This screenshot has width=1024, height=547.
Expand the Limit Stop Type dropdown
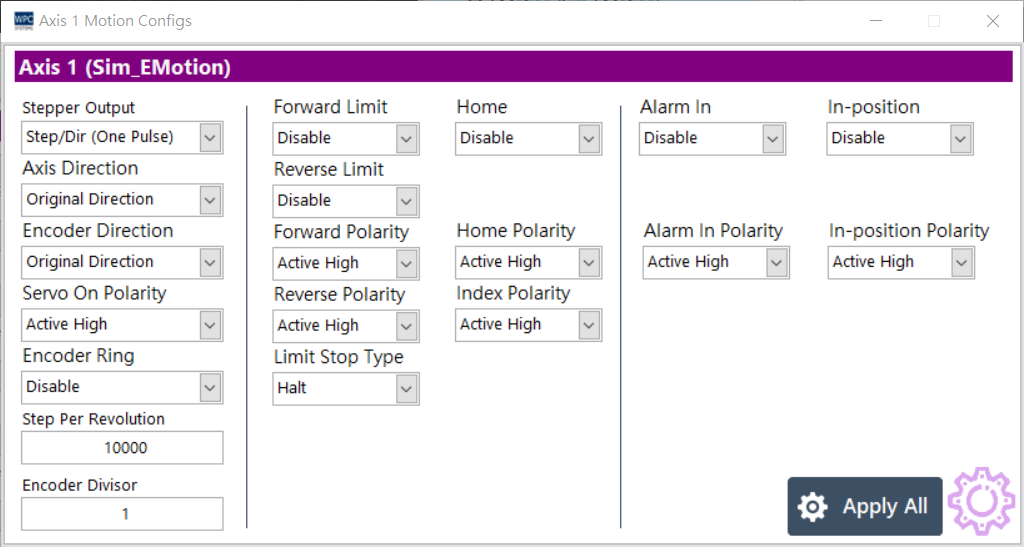point(346,388)
